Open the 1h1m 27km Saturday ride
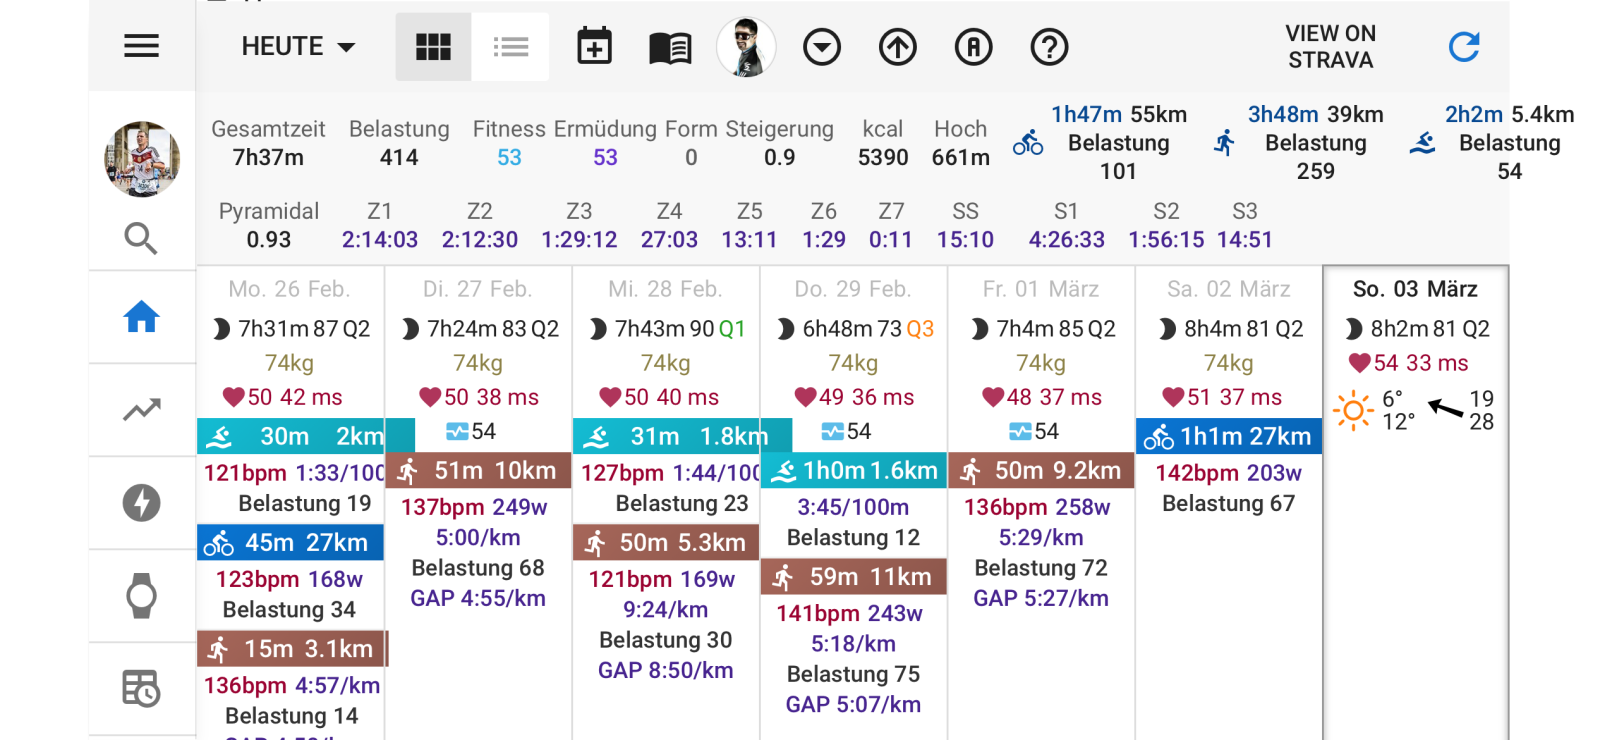This screenshot has width=1600, height=740. point(1228,437)
